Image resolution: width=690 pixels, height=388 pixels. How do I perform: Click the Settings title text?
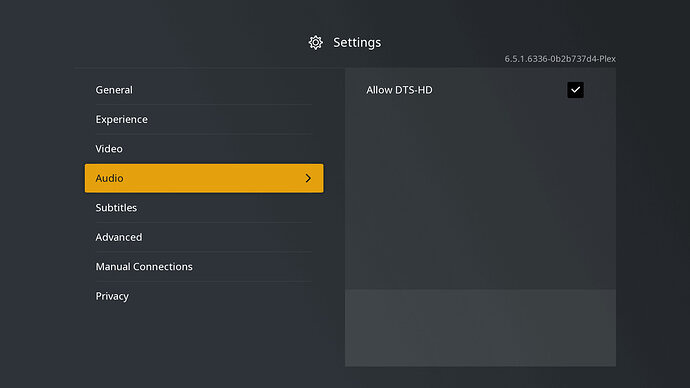pos(357,43)
